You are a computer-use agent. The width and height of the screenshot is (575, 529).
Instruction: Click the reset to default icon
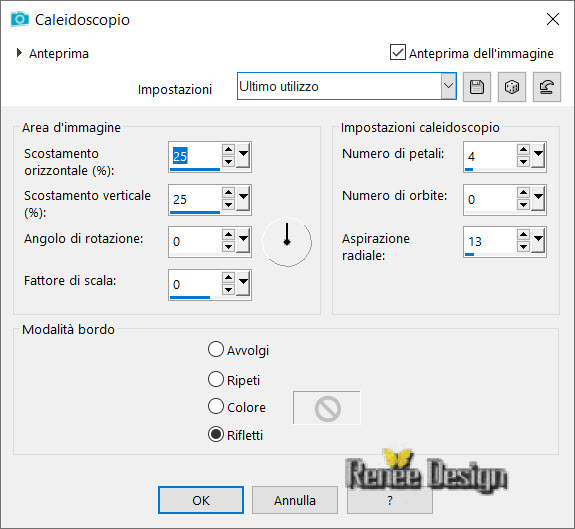tap(546, 87)
